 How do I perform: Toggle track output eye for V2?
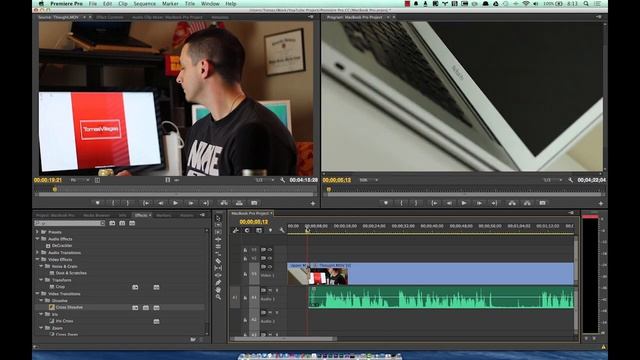coord(270,258)
